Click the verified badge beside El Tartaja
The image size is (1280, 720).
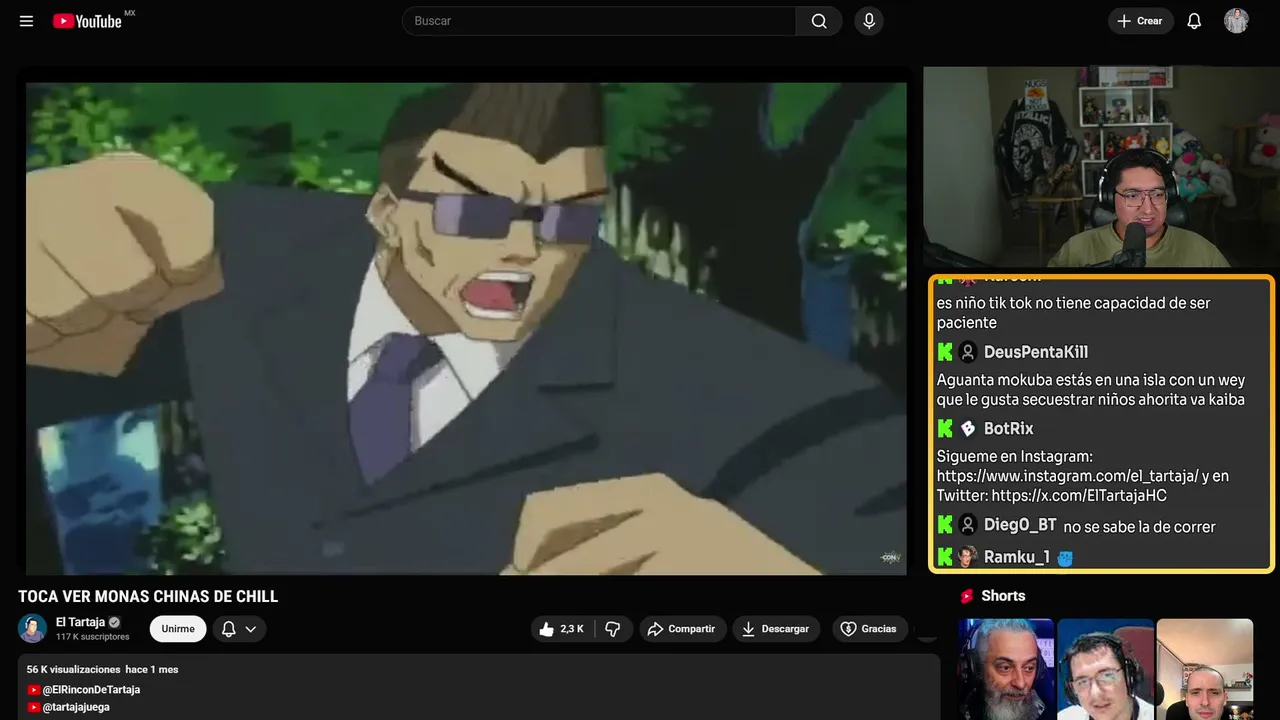pos(114,622)
